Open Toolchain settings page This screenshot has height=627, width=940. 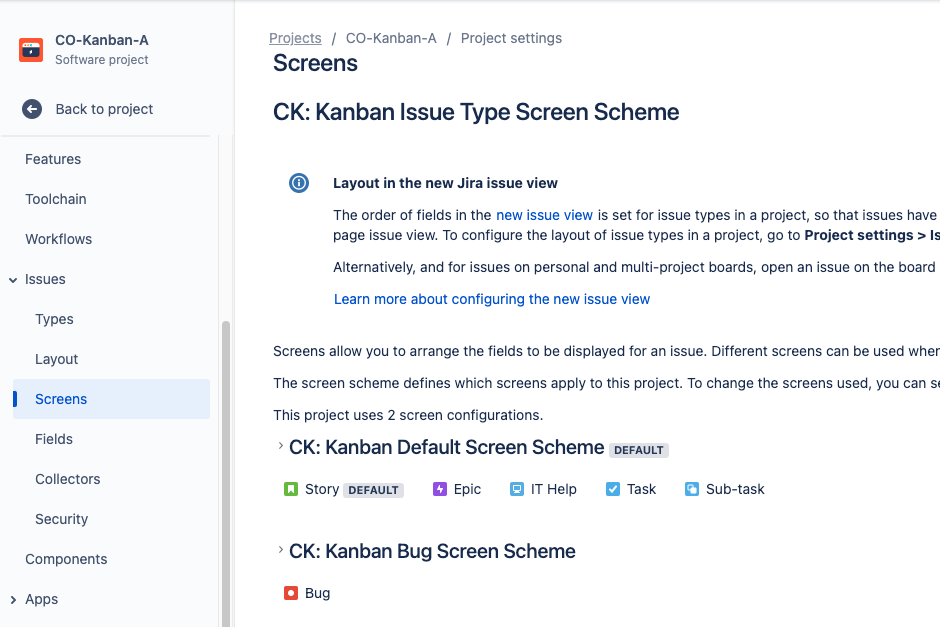(56, 199)
